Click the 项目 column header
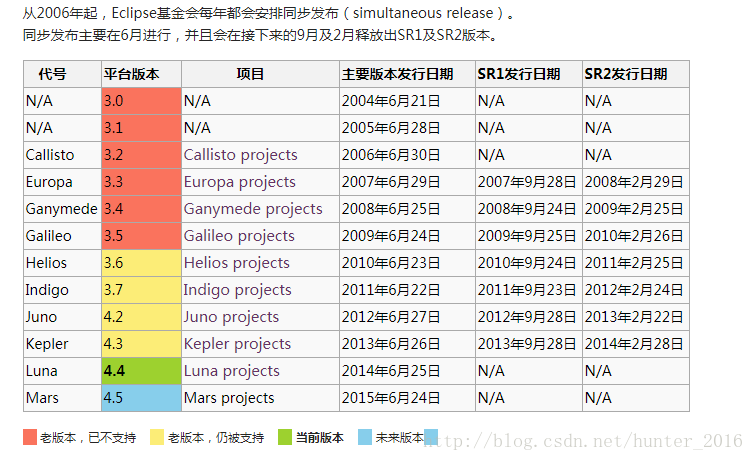Screen dimensions: 754x461 coord(260,74)
